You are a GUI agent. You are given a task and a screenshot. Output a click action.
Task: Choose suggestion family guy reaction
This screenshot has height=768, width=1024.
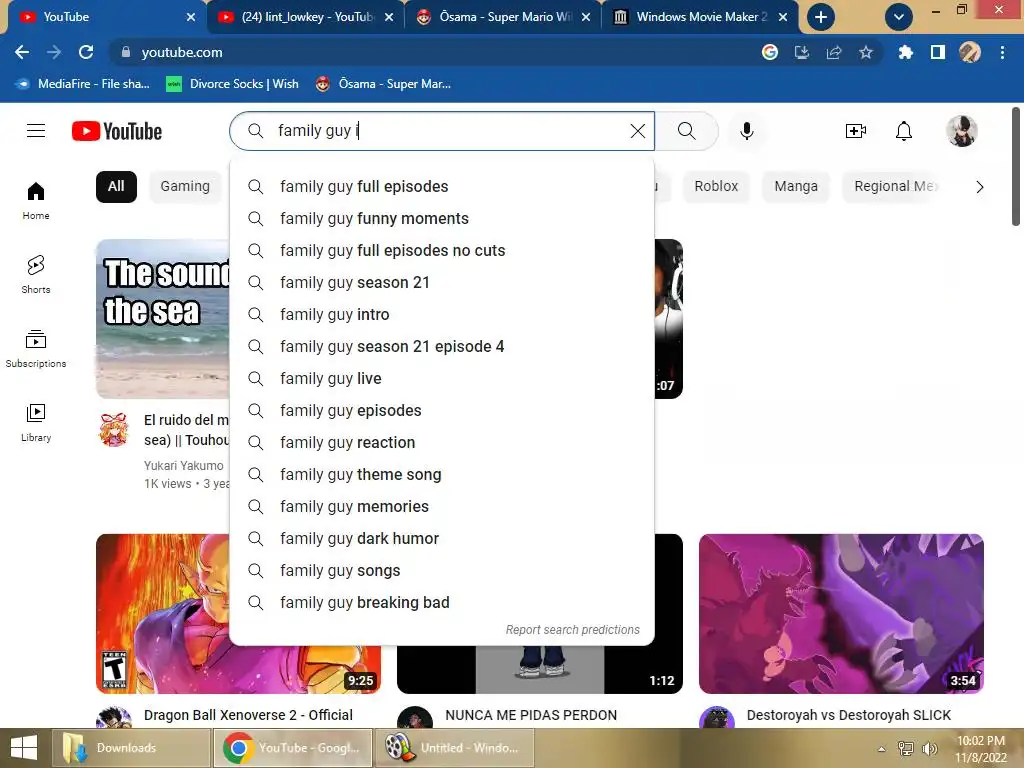tap(442, 443)
